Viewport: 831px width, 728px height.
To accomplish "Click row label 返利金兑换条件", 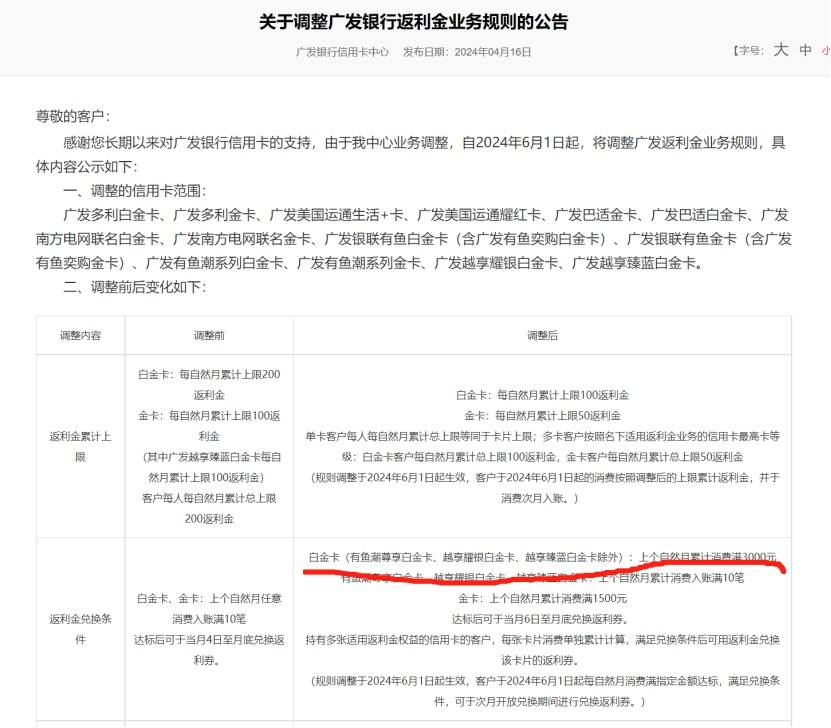I will pos(81,629).
